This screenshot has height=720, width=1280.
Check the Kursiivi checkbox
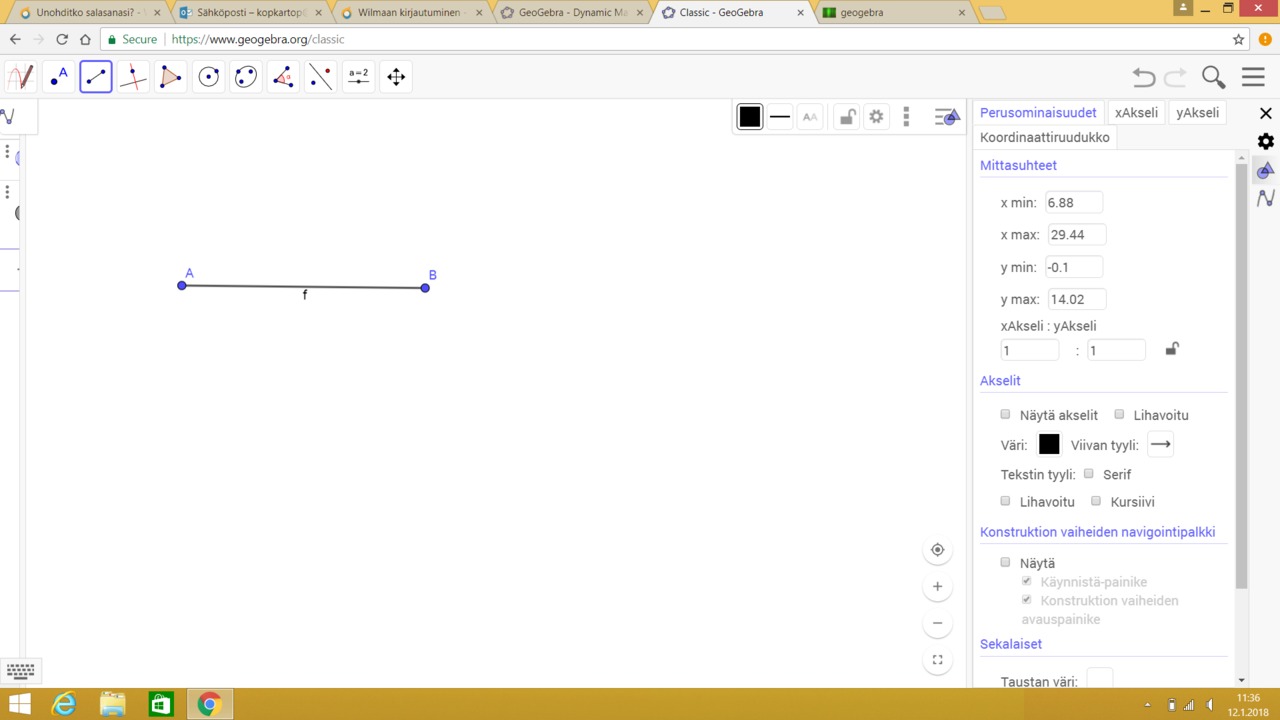pos(1096,501)
